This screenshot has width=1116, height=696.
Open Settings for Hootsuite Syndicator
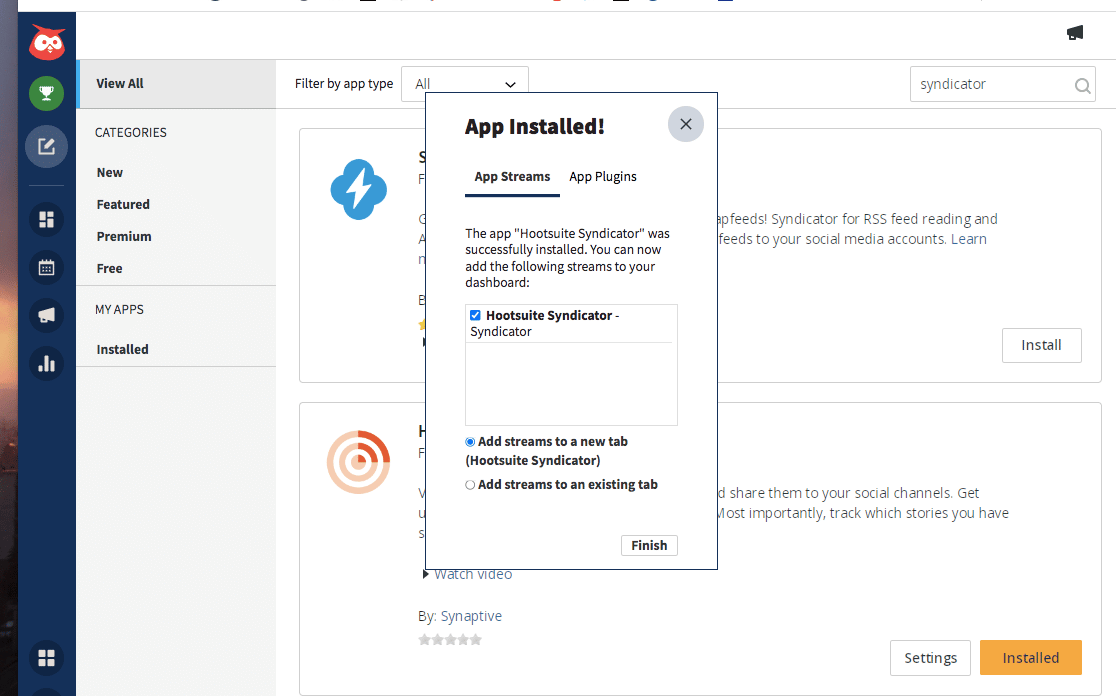point(930,658)
